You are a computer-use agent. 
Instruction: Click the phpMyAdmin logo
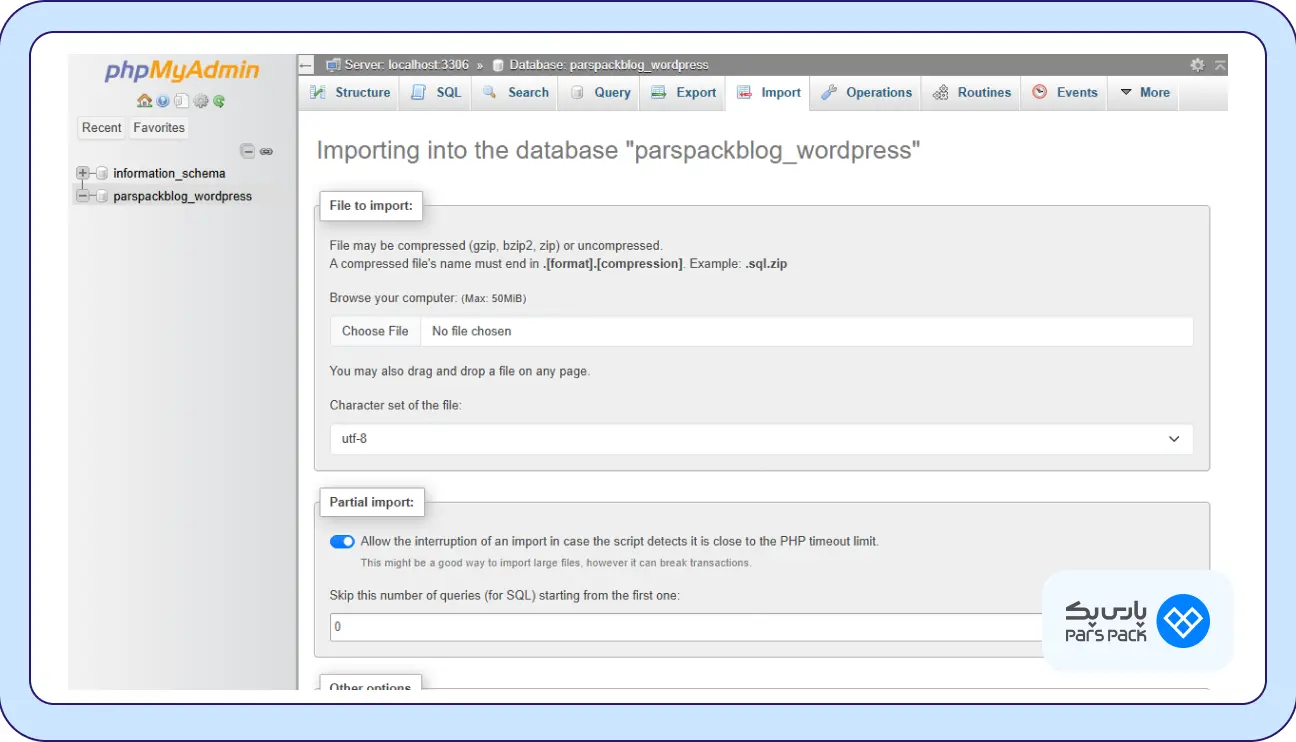[182, 71]
